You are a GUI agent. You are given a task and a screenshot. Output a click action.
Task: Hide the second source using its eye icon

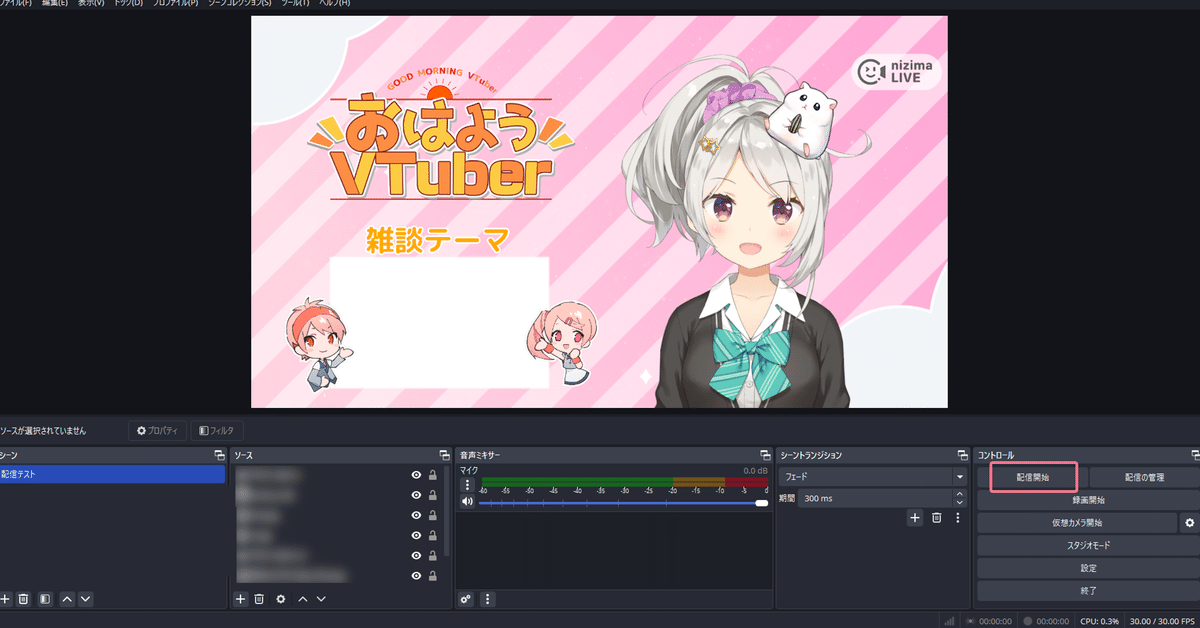pos(416,496)
